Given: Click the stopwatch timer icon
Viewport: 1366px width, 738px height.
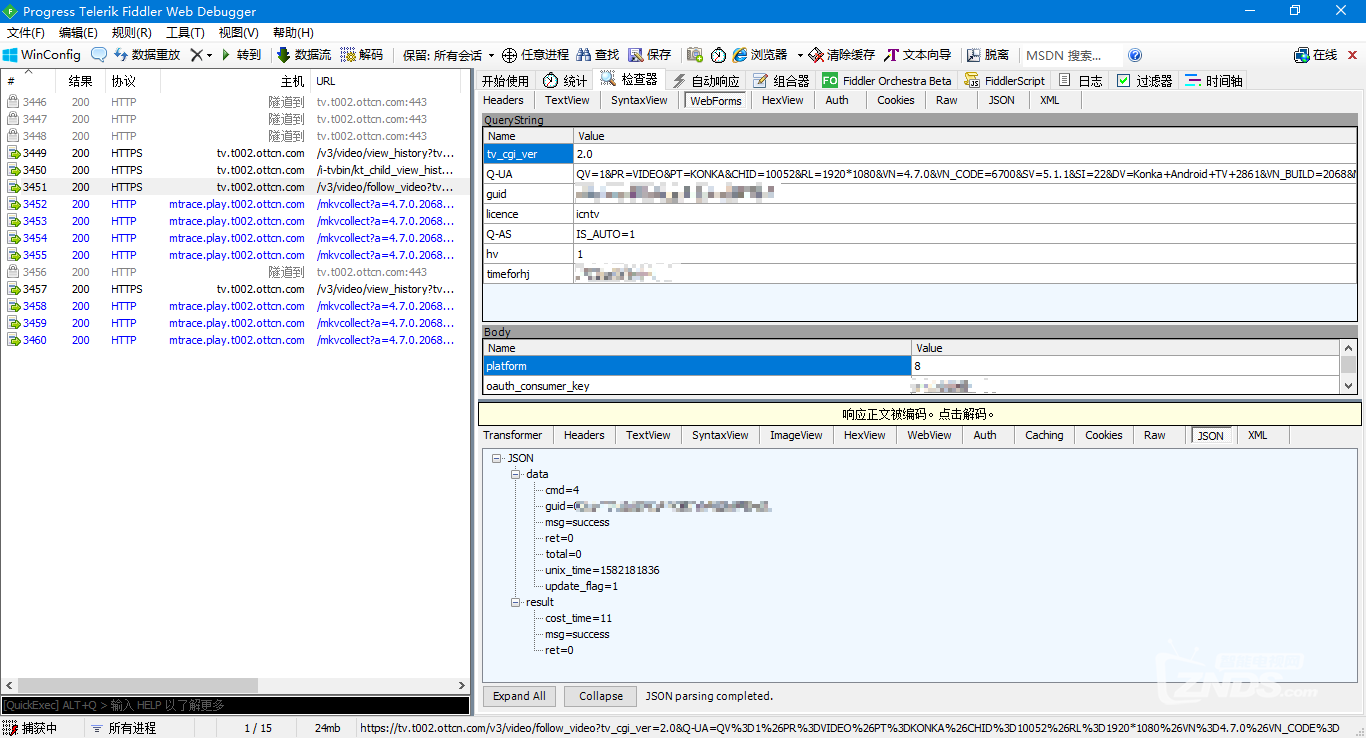Looking at the screenshot, I should 718,55.
